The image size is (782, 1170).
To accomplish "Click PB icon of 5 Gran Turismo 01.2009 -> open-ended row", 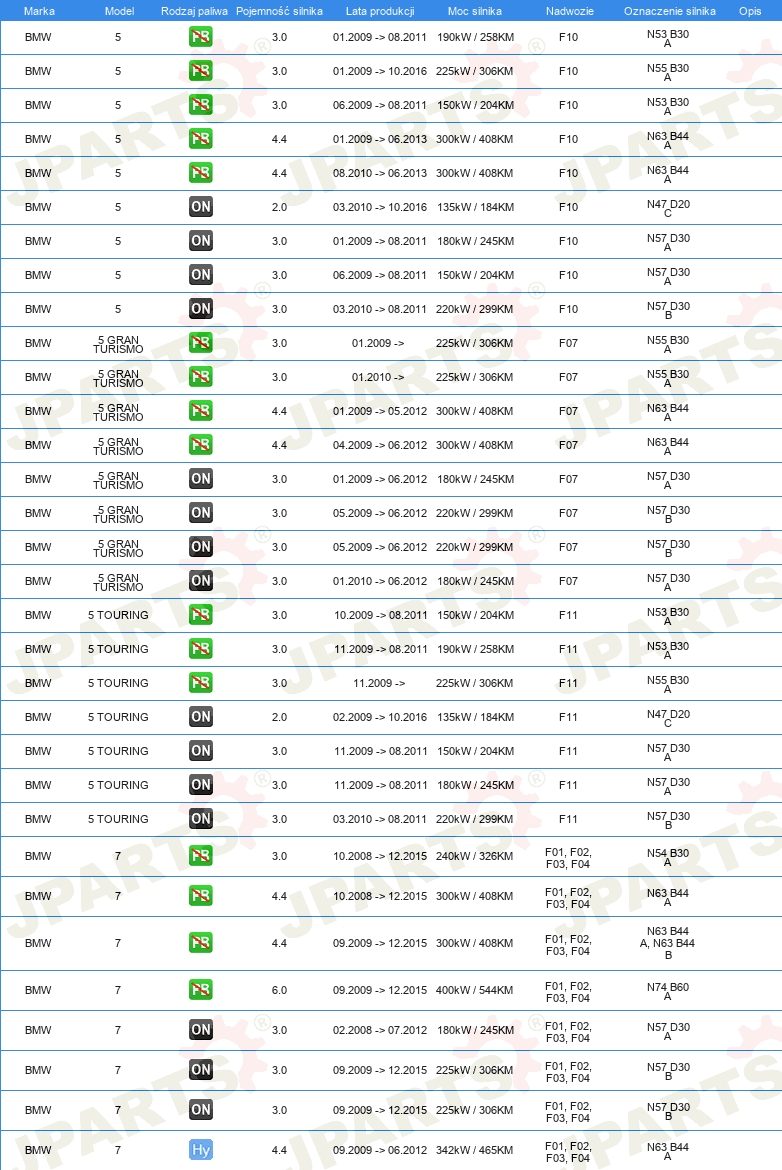I will coord(201,343).
